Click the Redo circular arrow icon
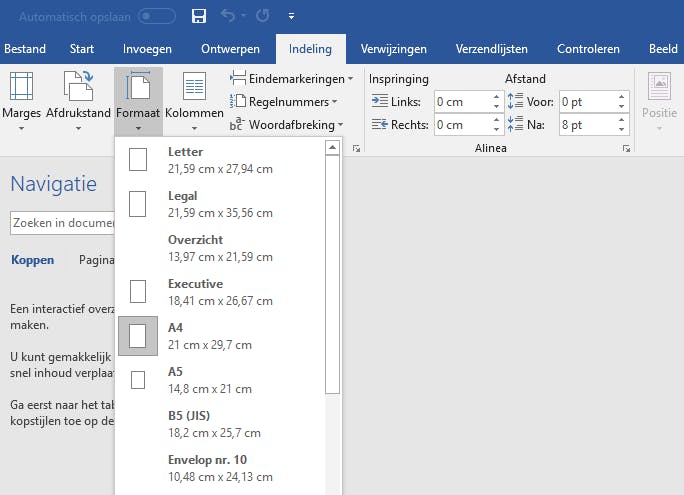The height and width of the screenshot is (495, 684). (x=262, y=16)
